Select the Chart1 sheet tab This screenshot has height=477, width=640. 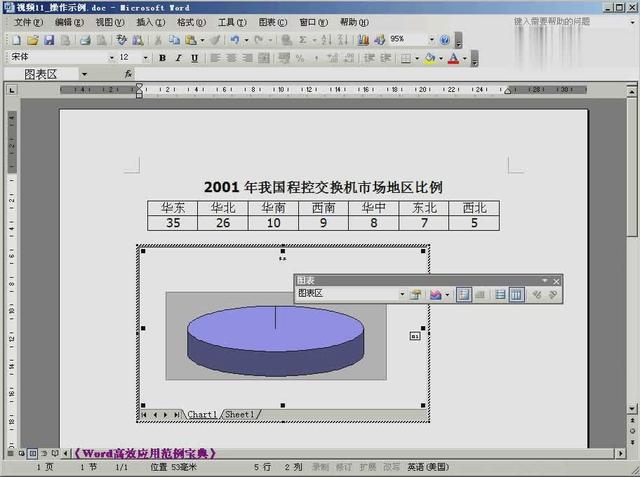[x=202, y=415]
